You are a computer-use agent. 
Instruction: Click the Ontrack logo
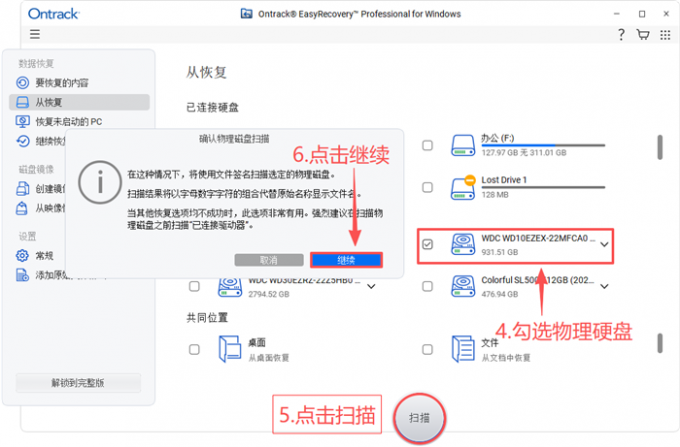click(x=53, y=14)
